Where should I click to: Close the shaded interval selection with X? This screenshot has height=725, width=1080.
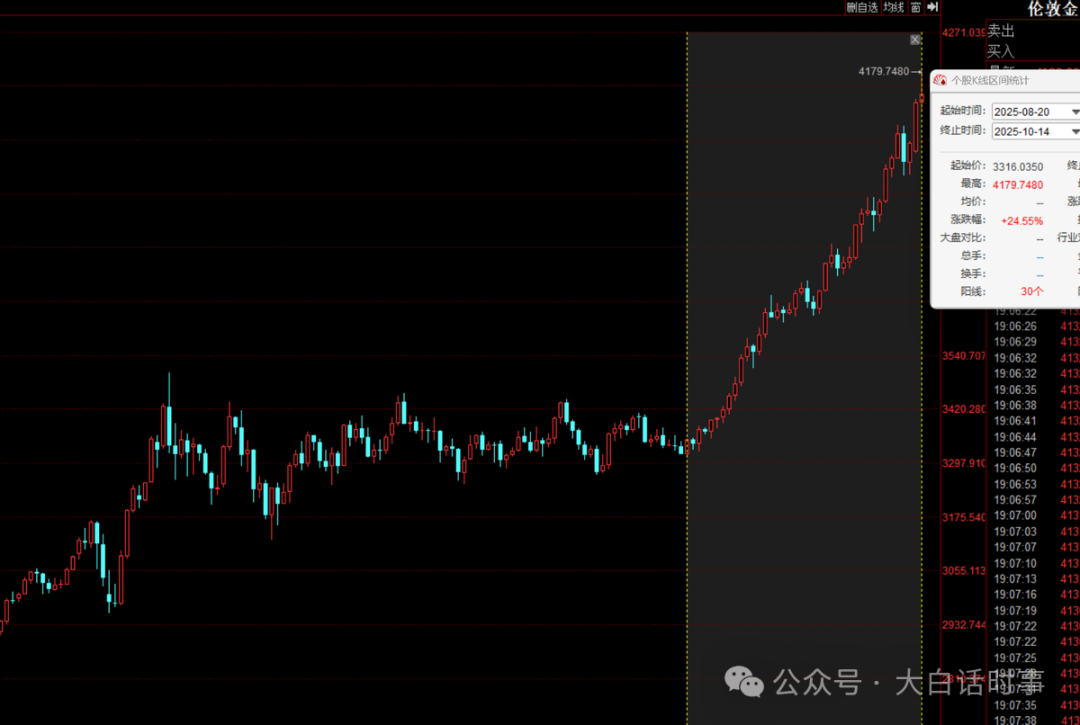coord(914,40)
